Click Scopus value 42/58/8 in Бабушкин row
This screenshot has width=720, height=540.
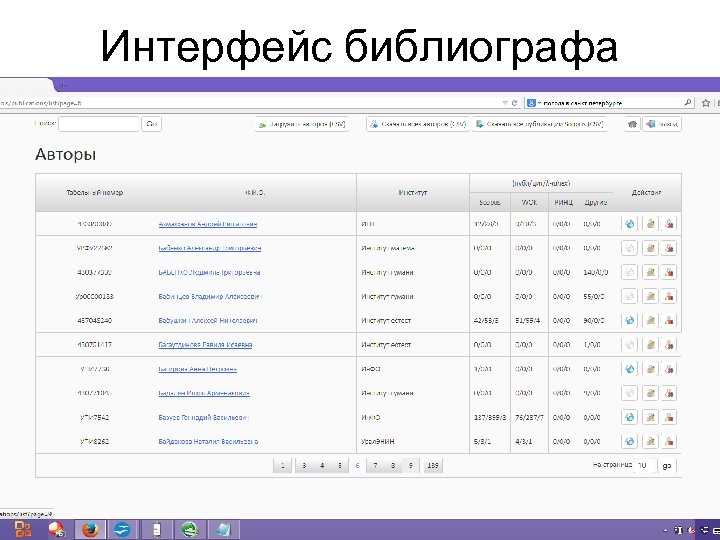[486, 321]
